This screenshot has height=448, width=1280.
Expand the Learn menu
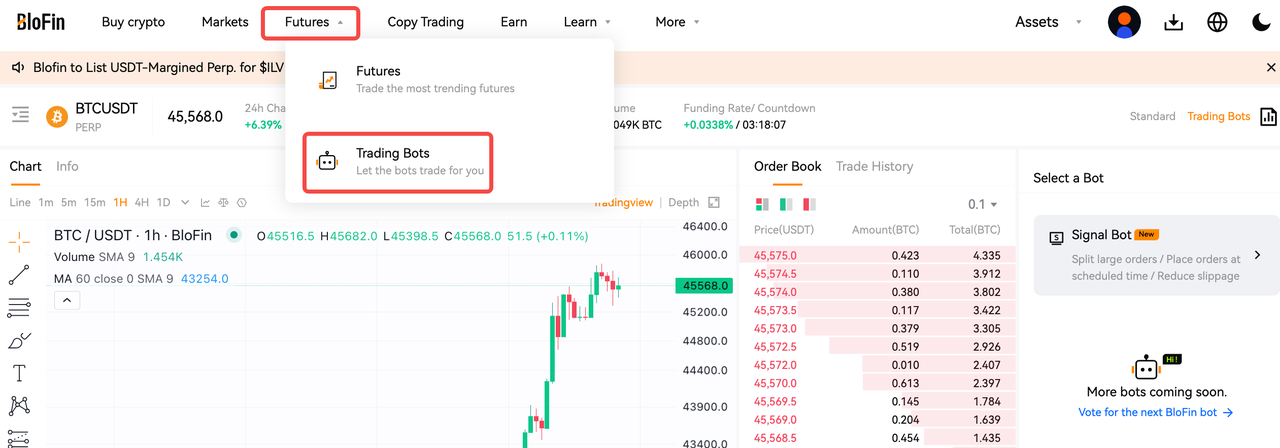tap(586, 22)
